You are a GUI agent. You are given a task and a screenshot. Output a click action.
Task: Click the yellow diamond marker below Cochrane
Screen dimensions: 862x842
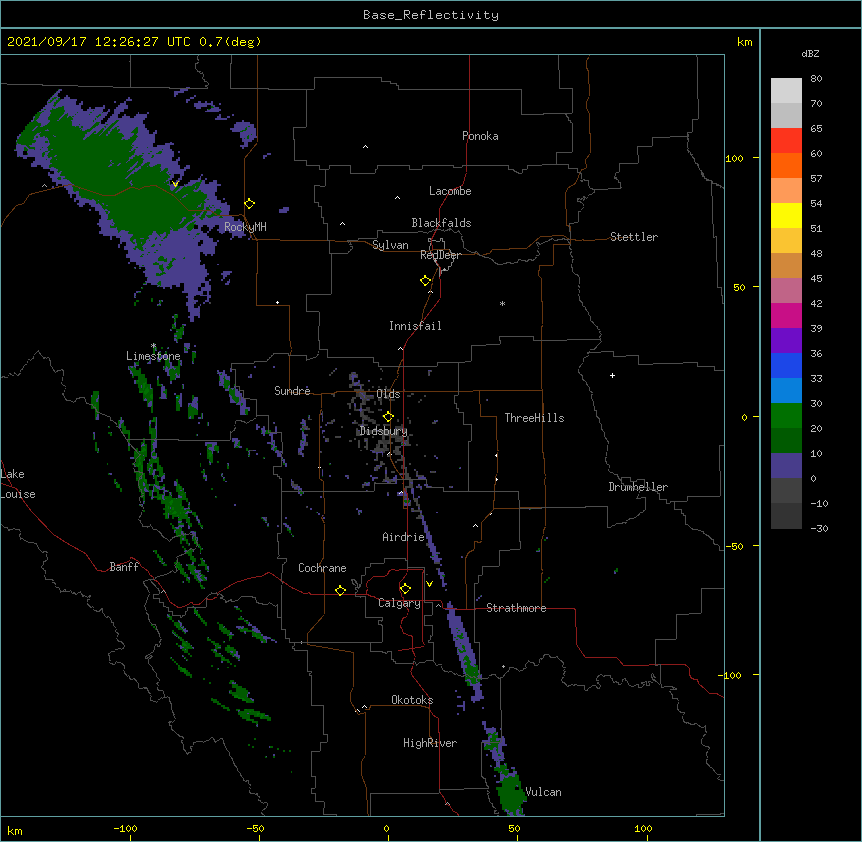(340, 590)
